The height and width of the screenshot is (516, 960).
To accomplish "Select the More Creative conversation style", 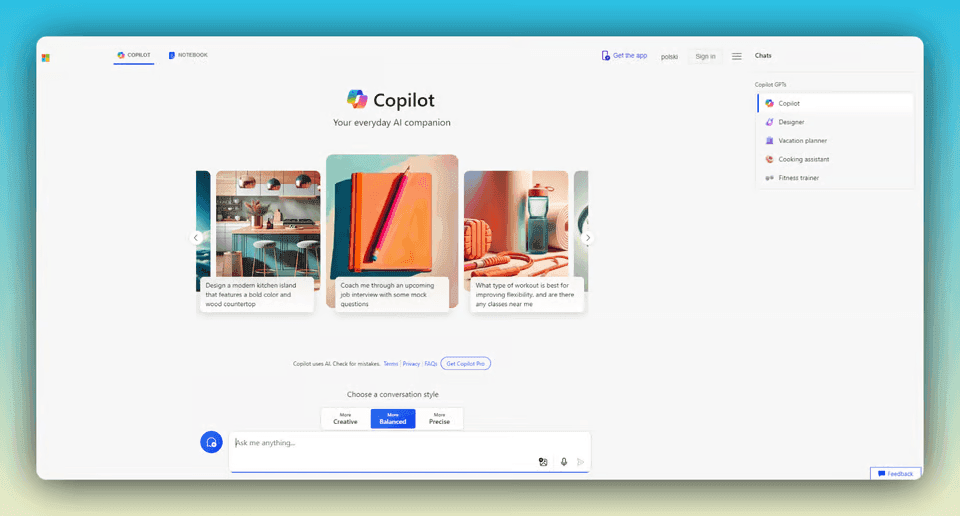I will click(x=345, y=418).
